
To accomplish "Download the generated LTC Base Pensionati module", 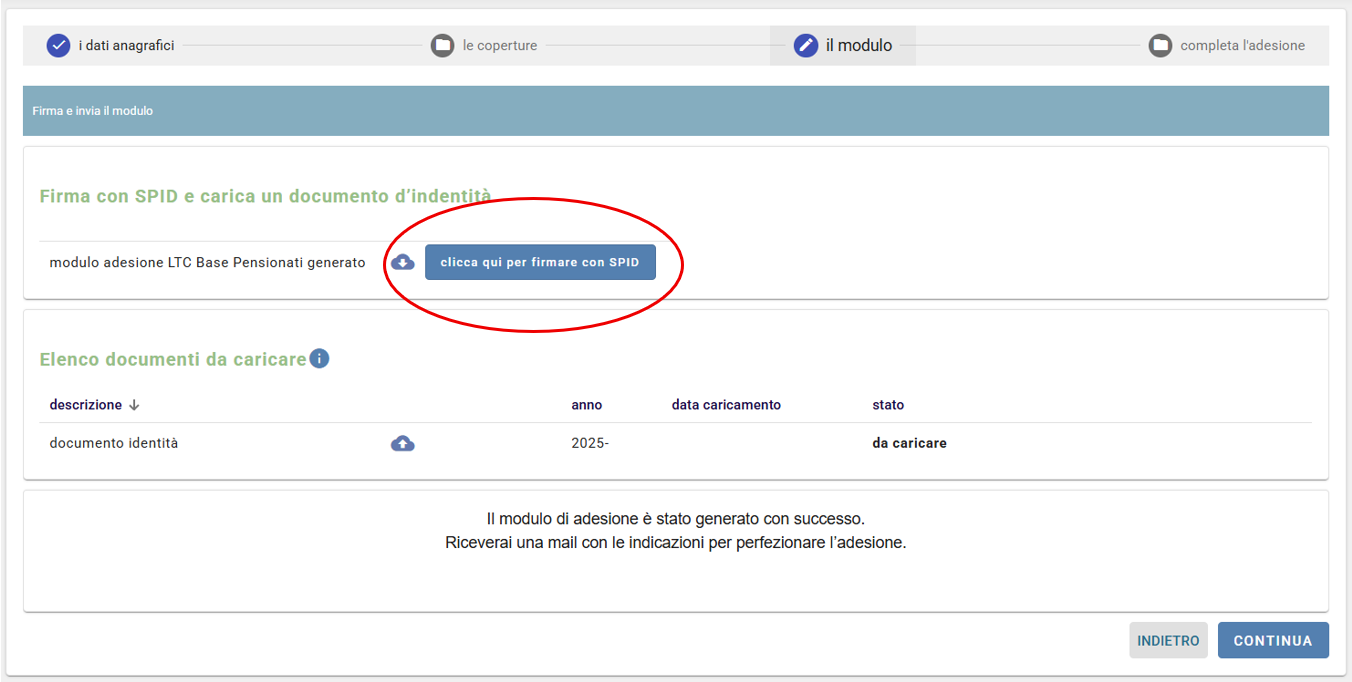I will pos(402,262).
